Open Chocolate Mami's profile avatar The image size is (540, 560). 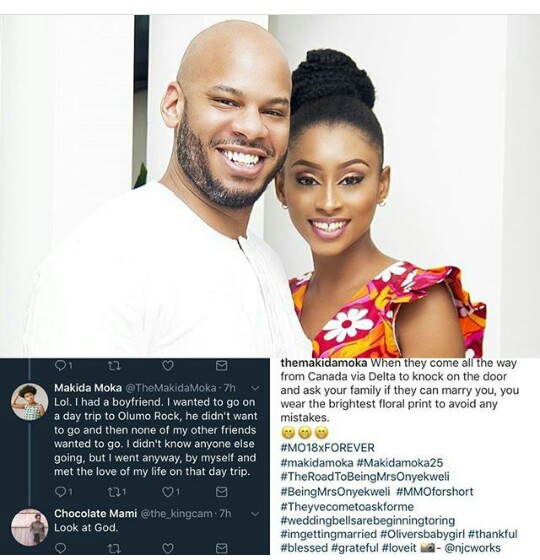click(29, 527)
